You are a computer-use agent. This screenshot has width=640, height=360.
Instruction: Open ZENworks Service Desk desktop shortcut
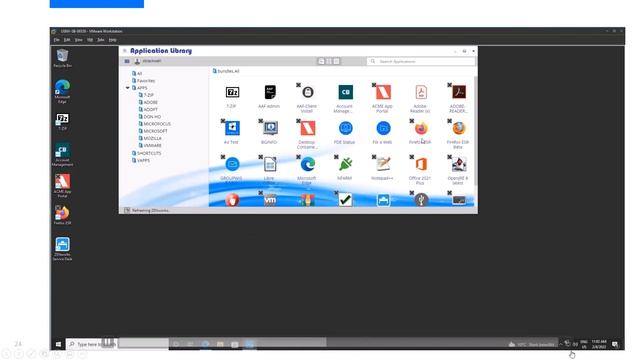pyautogui.click(x=62, y=249)
